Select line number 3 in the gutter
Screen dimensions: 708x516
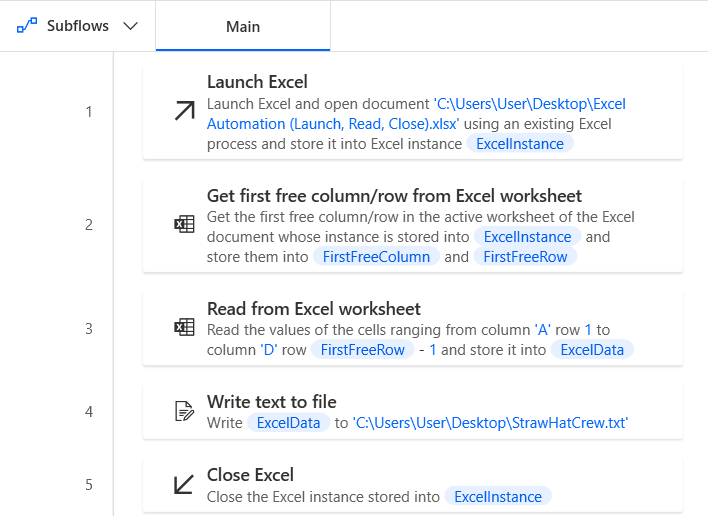click(88, 328)
